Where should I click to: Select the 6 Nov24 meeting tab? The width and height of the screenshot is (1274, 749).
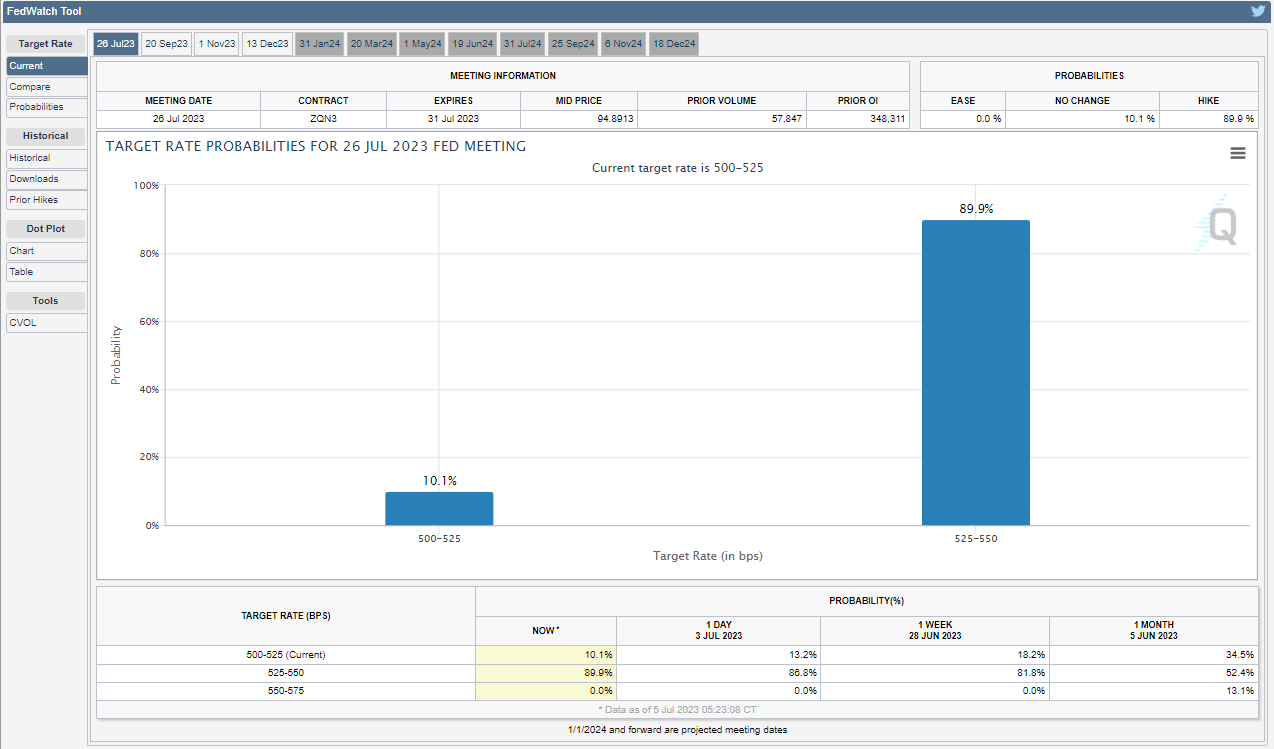623,44
